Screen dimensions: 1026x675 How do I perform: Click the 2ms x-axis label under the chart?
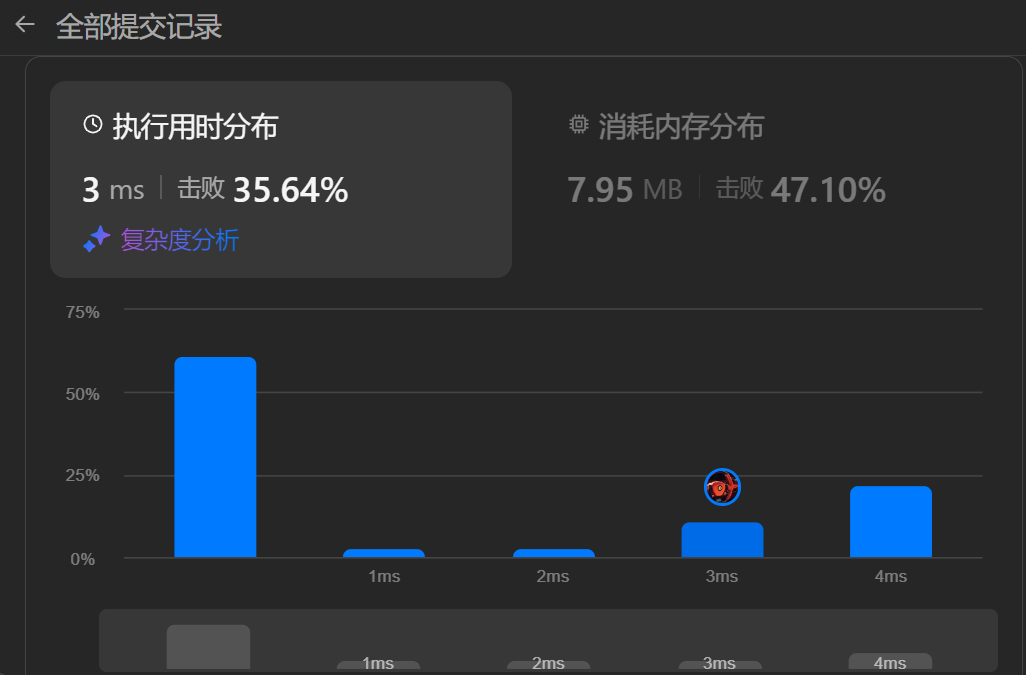pyautogui.click(x=553, y=576)
